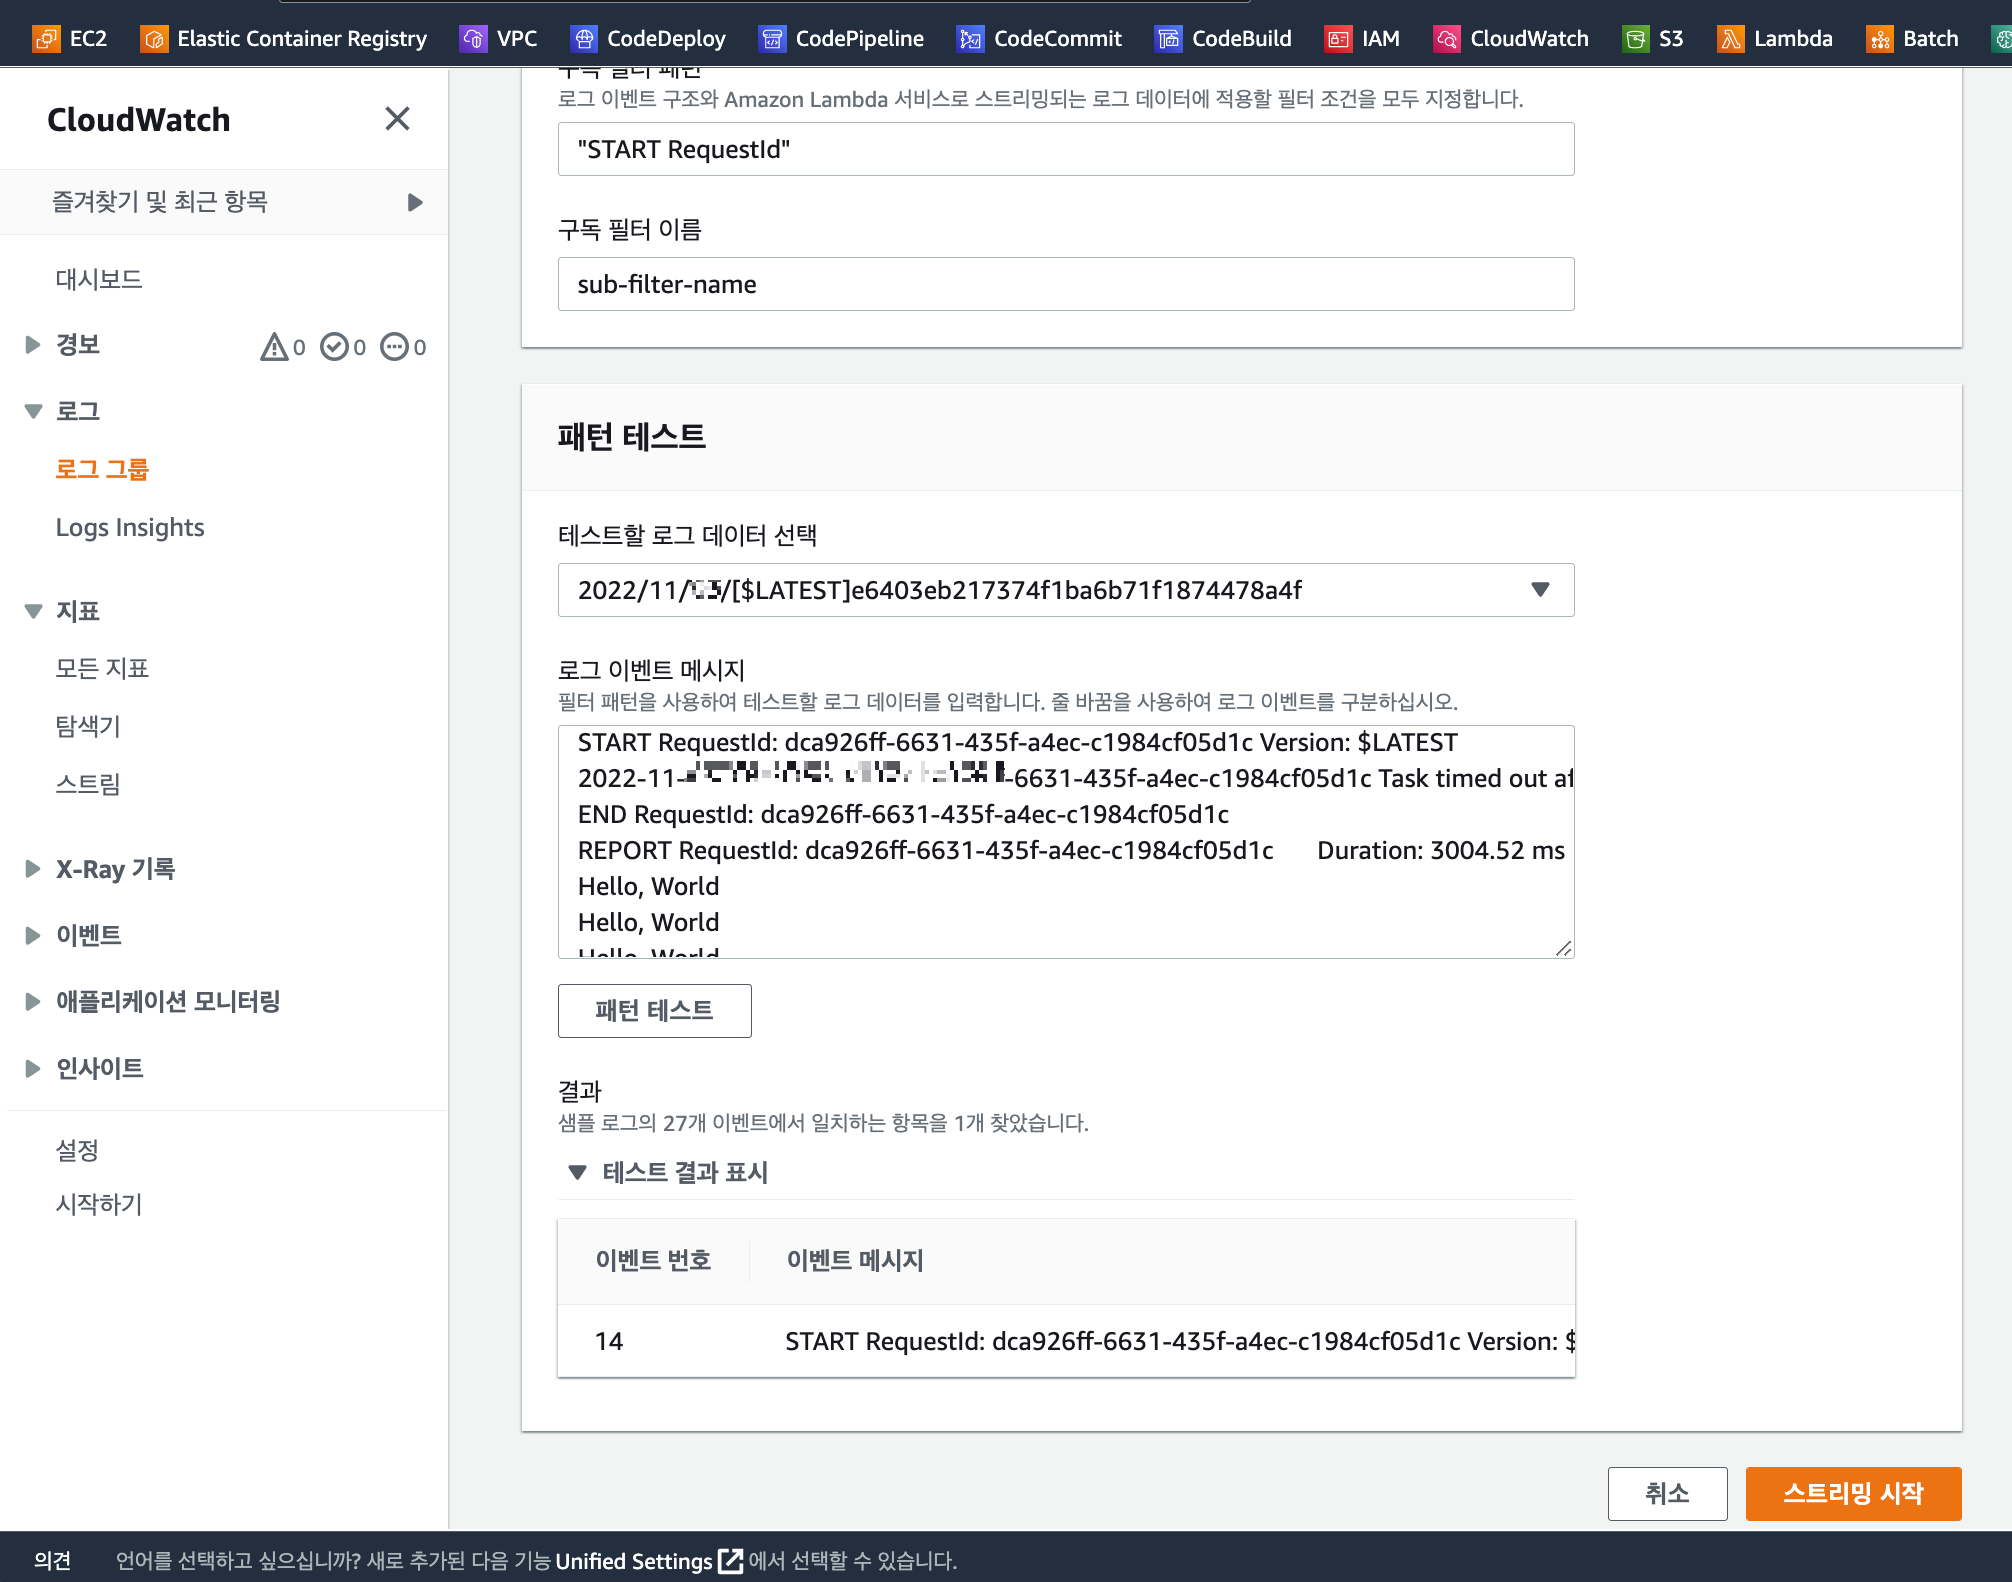Open Logs Insights in the sidebar
This screenshot has height=1582, width=2012.
[130, 528]
